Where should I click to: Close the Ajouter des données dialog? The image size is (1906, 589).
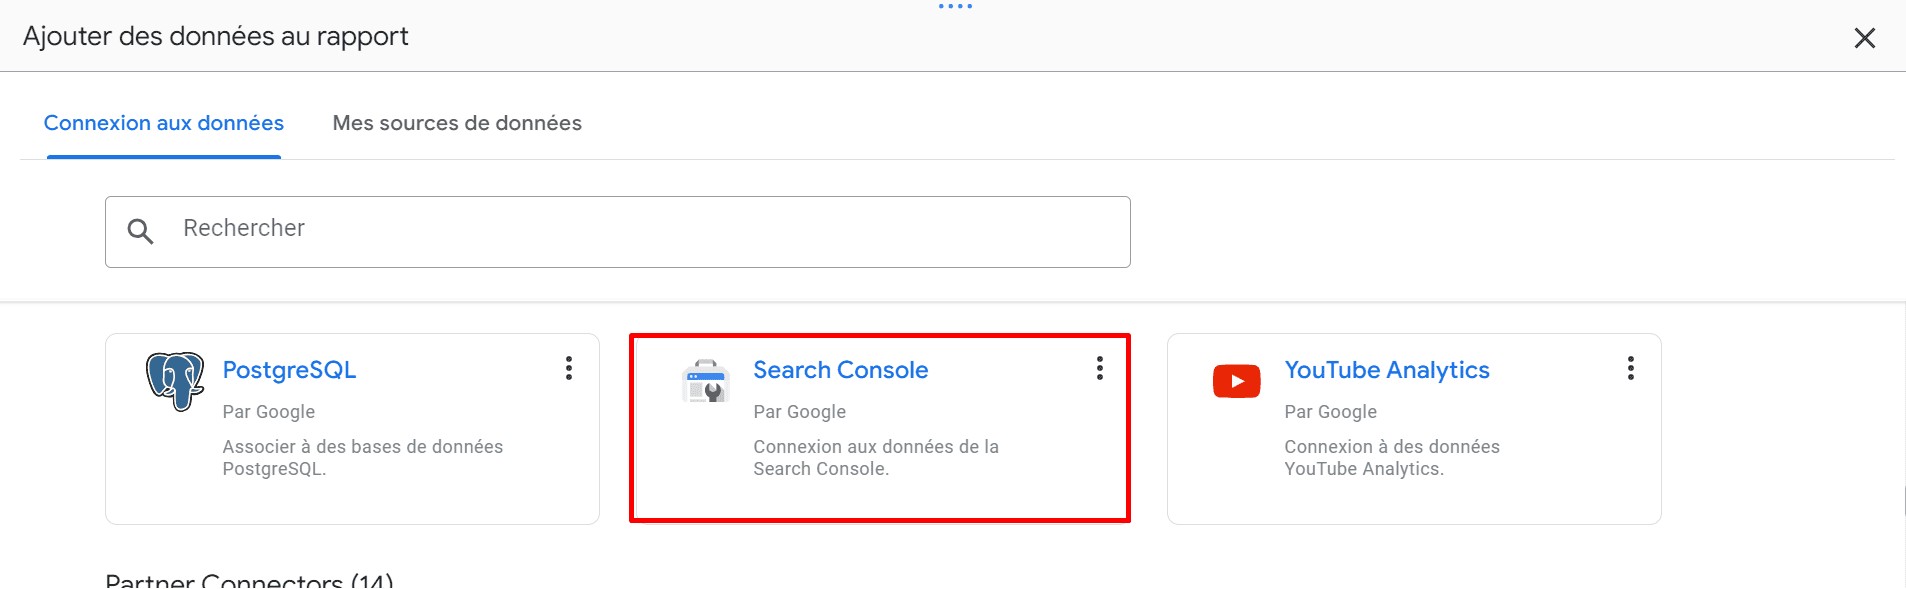(1865, 38)
